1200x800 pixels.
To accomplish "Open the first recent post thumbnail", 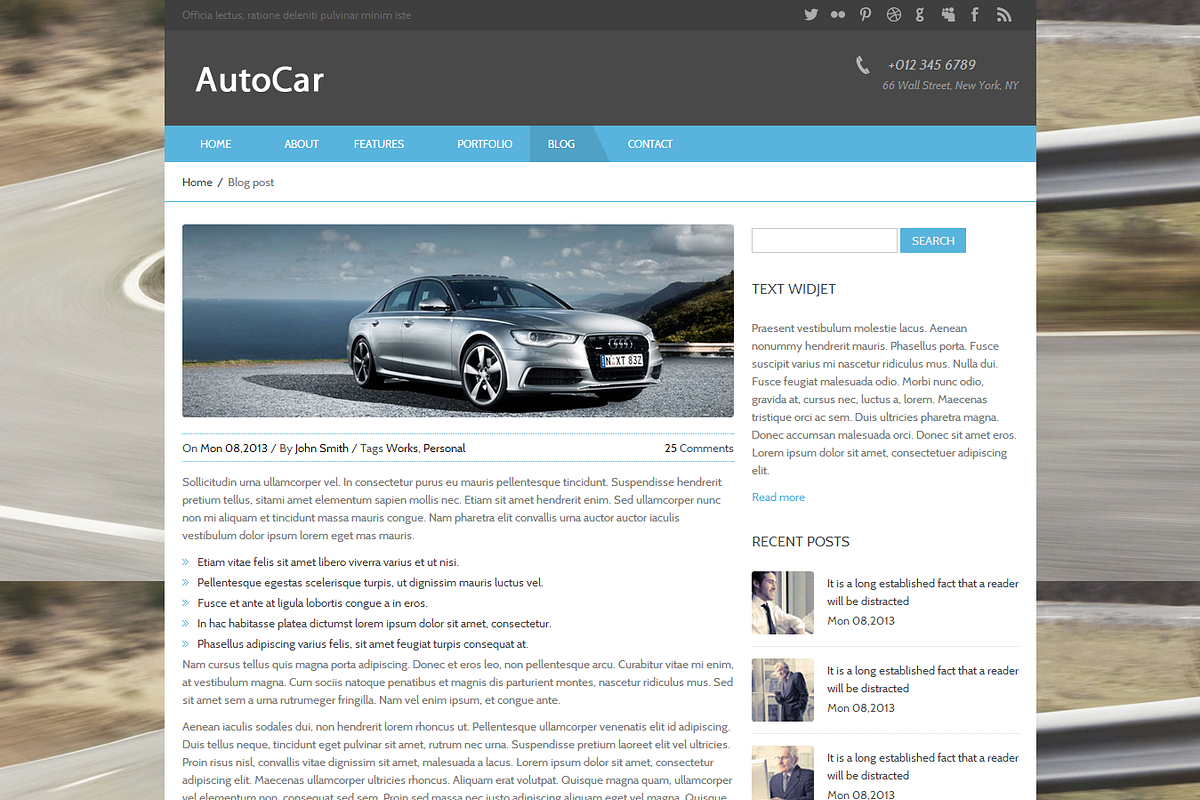I will point(783,602).
